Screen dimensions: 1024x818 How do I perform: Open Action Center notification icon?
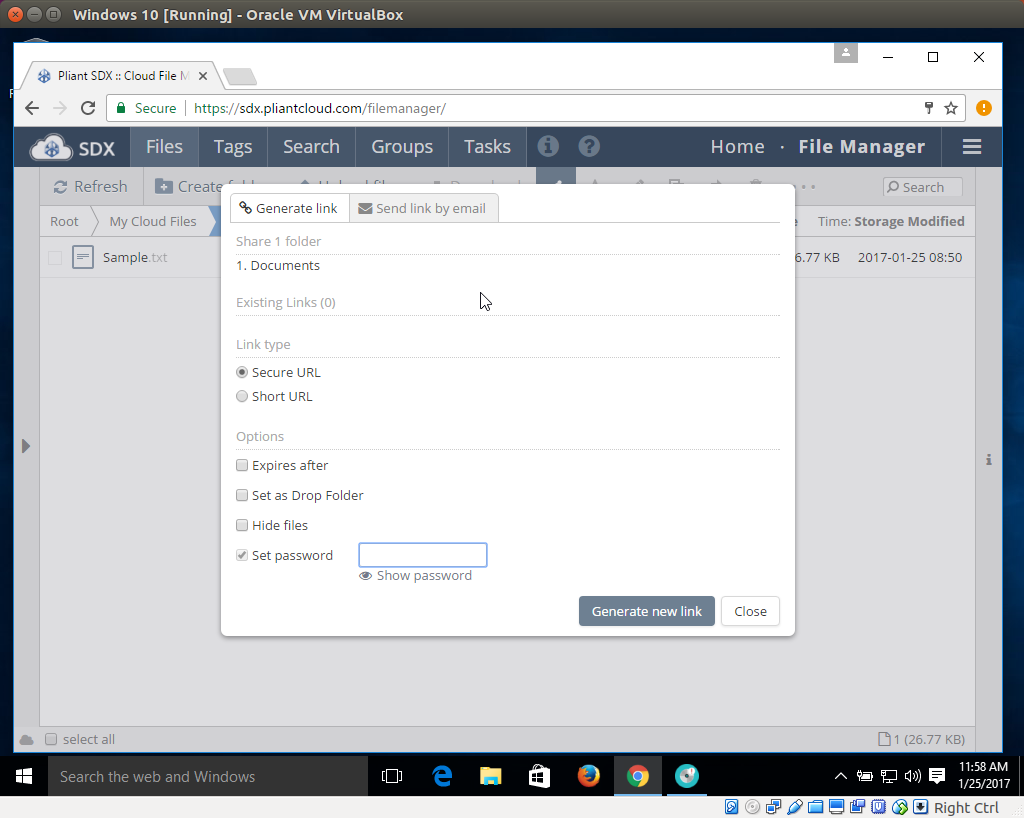pos(937,776)
